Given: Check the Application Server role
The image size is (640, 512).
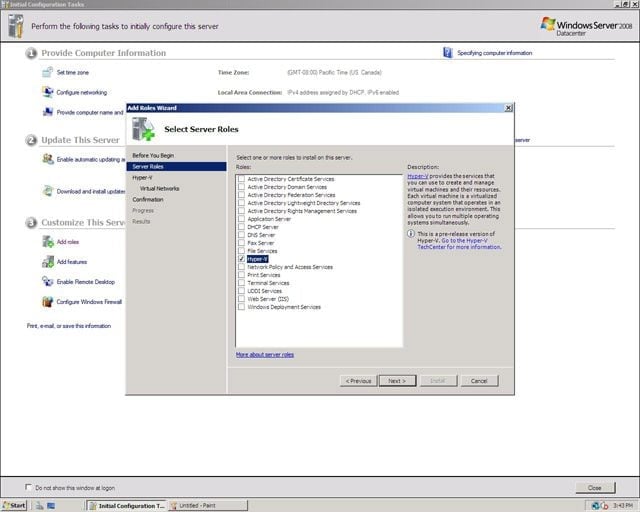Looking at the screenshot, I should pos(242,219).
